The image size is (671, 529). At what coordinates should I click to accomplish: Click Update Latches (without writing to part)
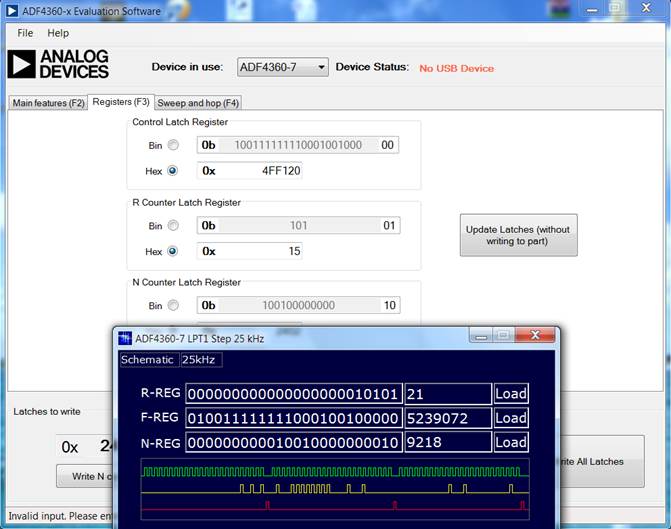[519, 235]
